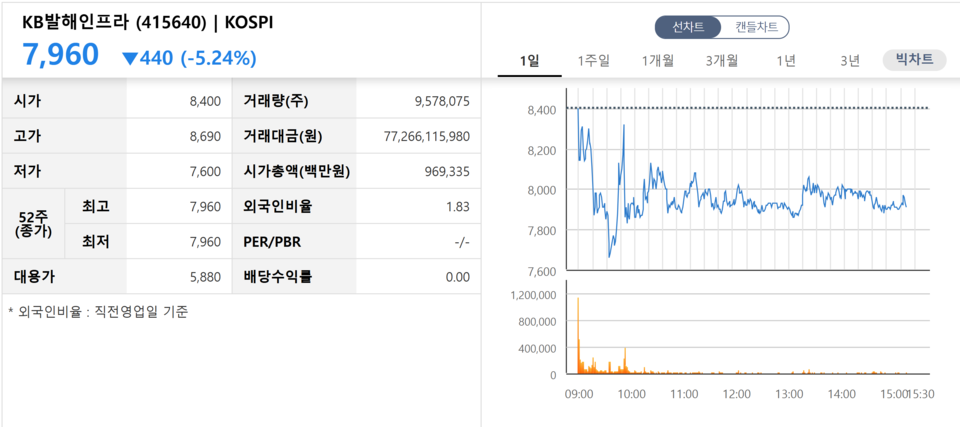
Task: Click the current price 7,960
Action: click(x=61, y=55)
